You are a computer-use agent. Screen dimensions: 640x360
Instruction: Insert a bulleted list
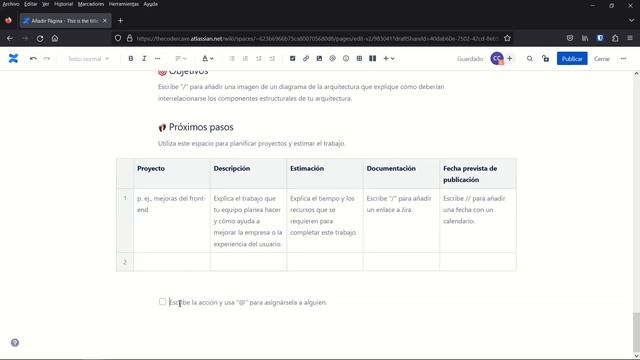[x=232, y=59]
